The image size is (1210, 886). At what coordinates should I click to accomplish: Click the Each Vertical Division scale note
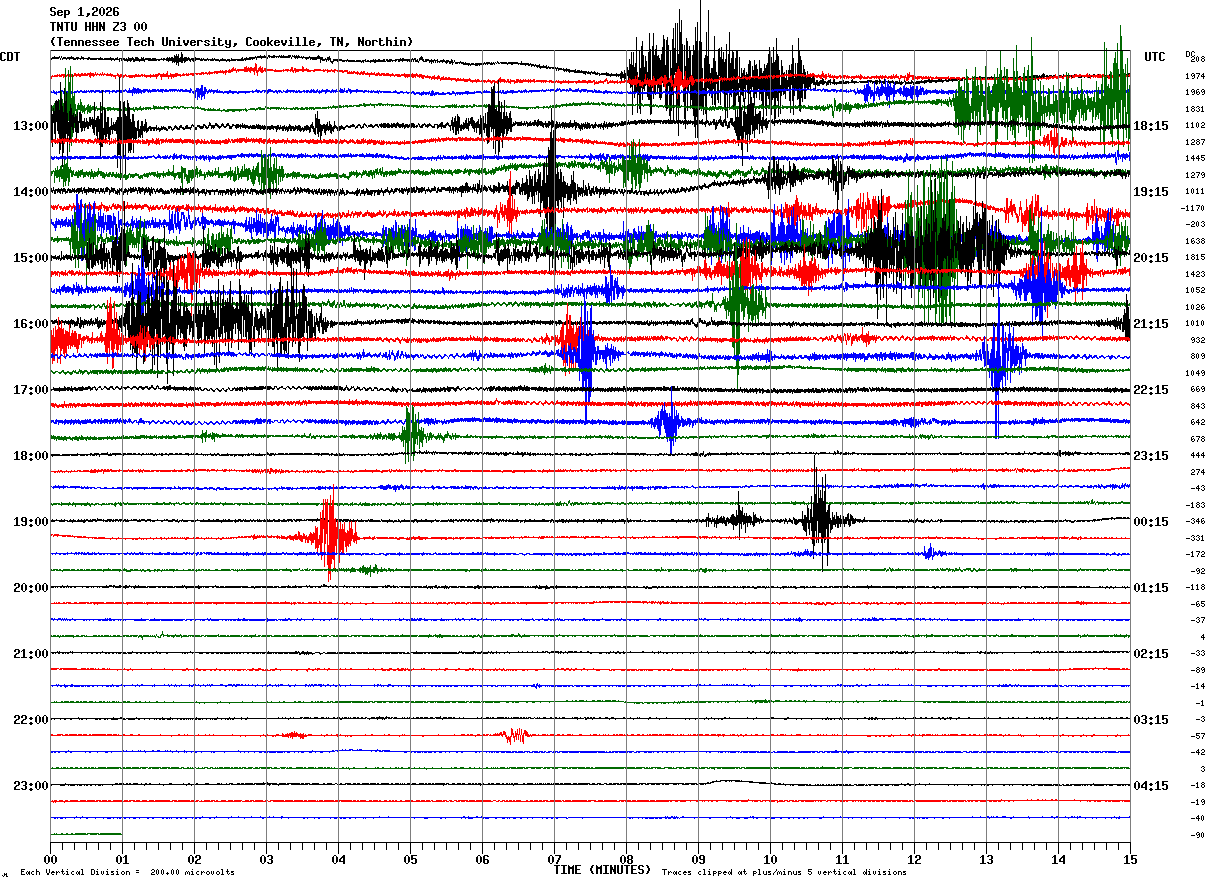coord(127,873)
